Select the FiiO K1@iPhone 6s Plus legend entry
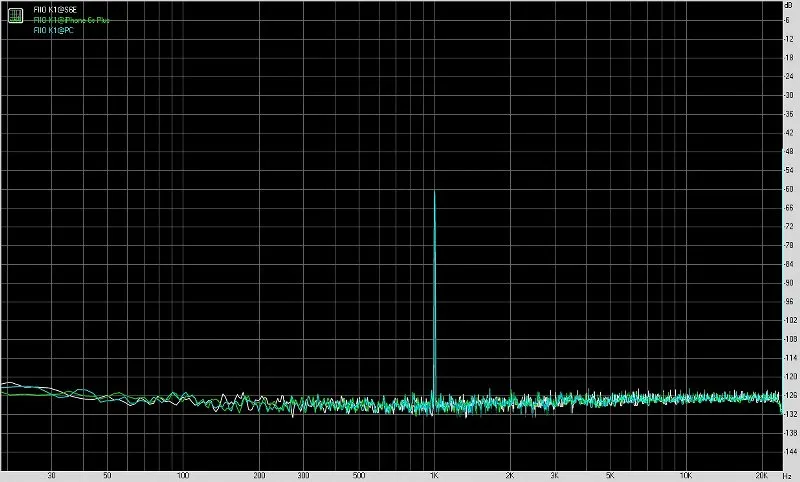 tap(71, 20)
